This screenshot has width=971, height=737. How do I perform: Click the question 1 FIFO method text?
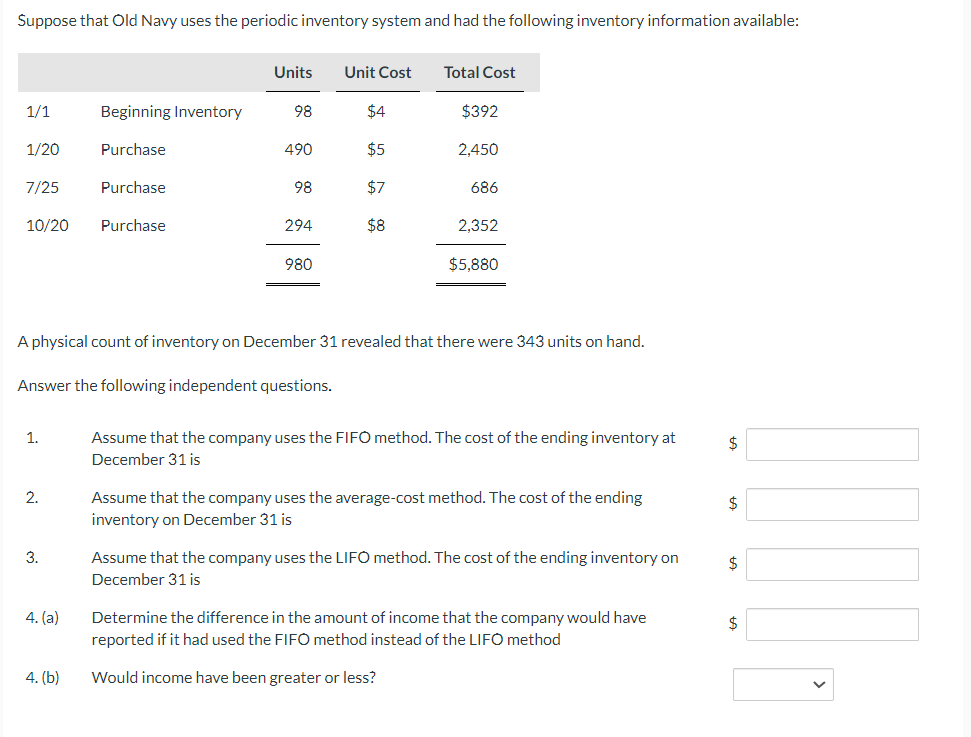click(383, 448)
